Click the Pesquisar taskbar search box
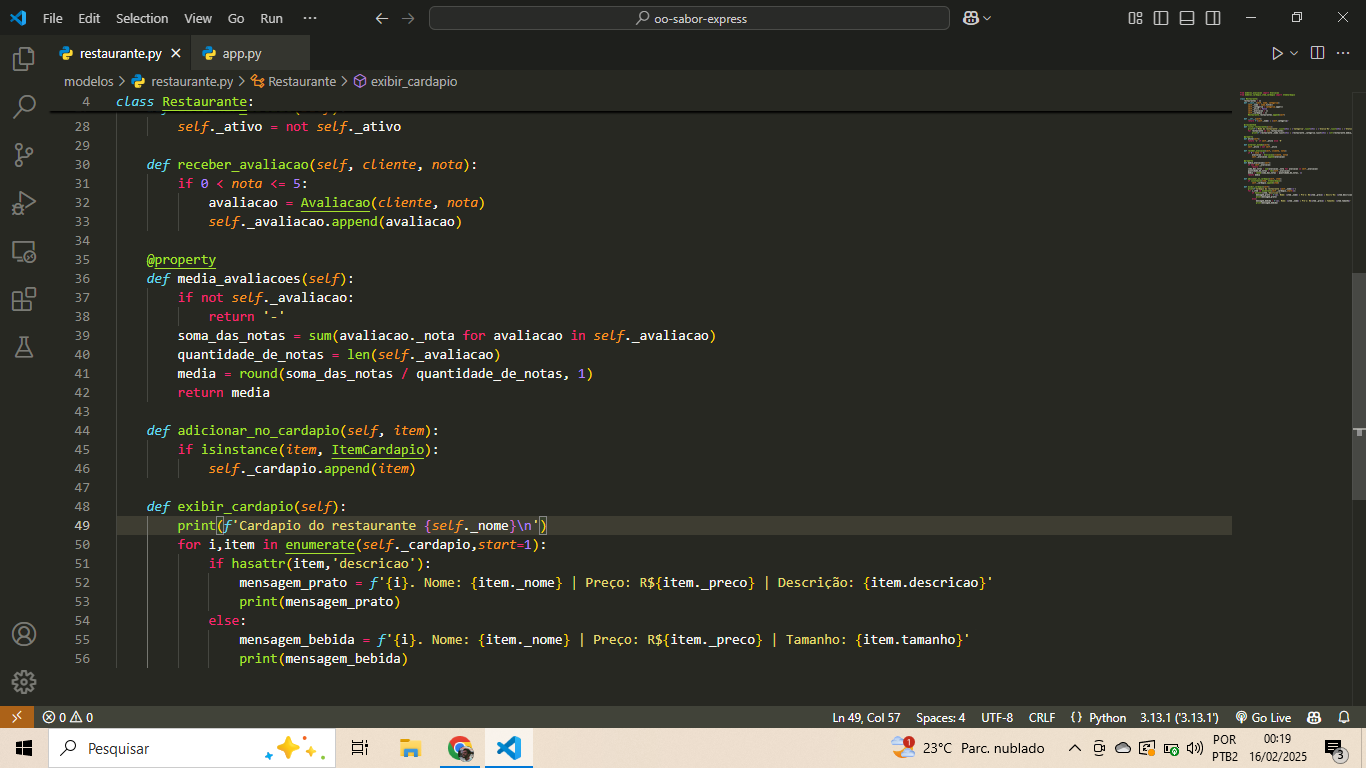The image size is (1366, 768). click(x=191, y=748)
